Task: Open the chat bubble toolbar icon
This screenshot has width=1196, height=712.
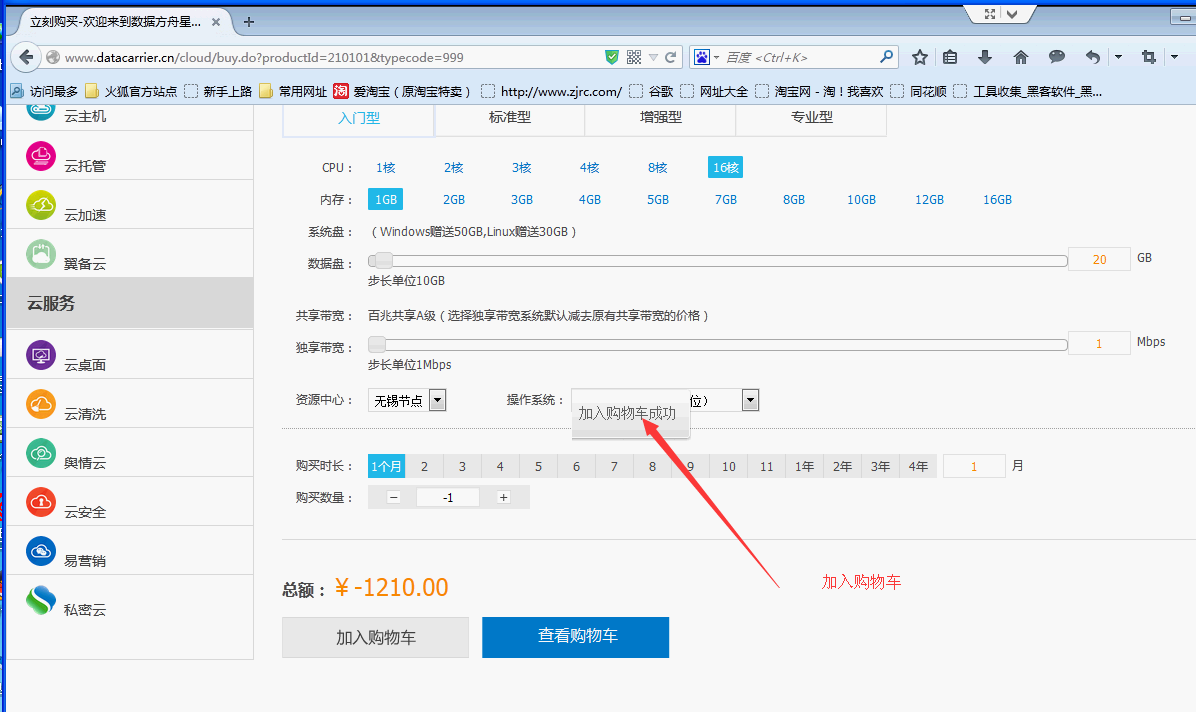Action: pos(1056,56)
